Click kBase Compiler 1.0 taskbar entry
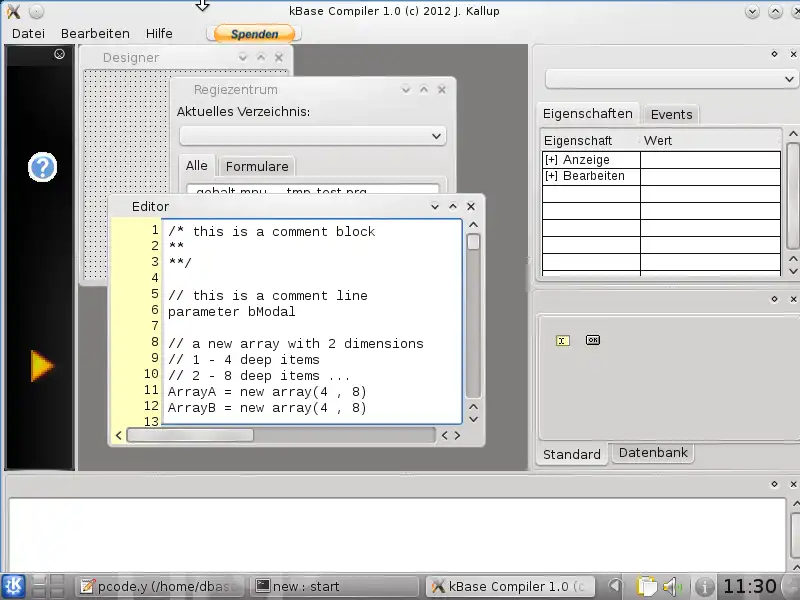Image resolution: width=800 pixels, height=600 pixels. (x=510, y=586)
